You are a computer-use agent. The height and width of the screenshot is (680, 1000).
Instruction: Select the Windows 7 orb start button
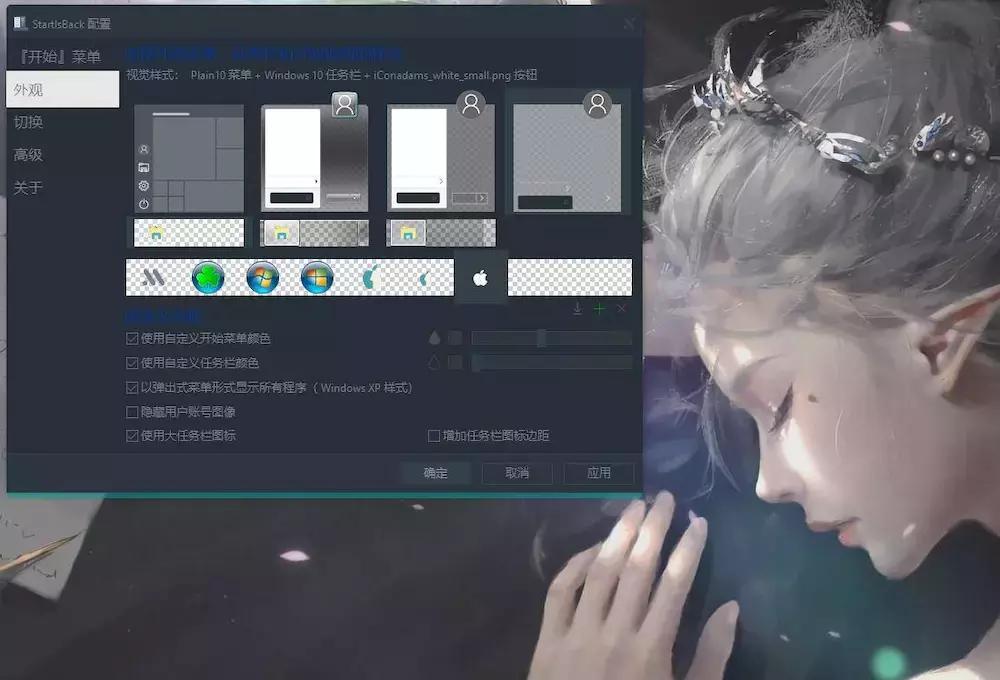[262, 277]
